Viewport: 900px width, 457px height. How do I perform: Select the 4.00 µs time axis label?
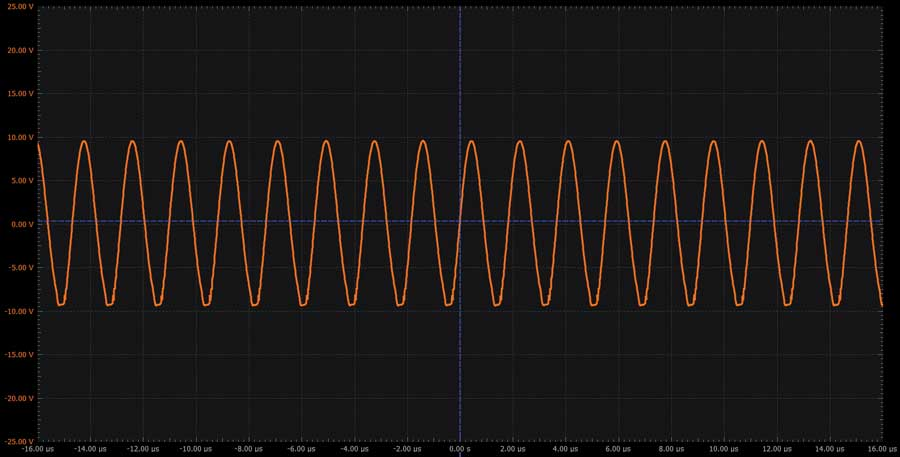565,449
